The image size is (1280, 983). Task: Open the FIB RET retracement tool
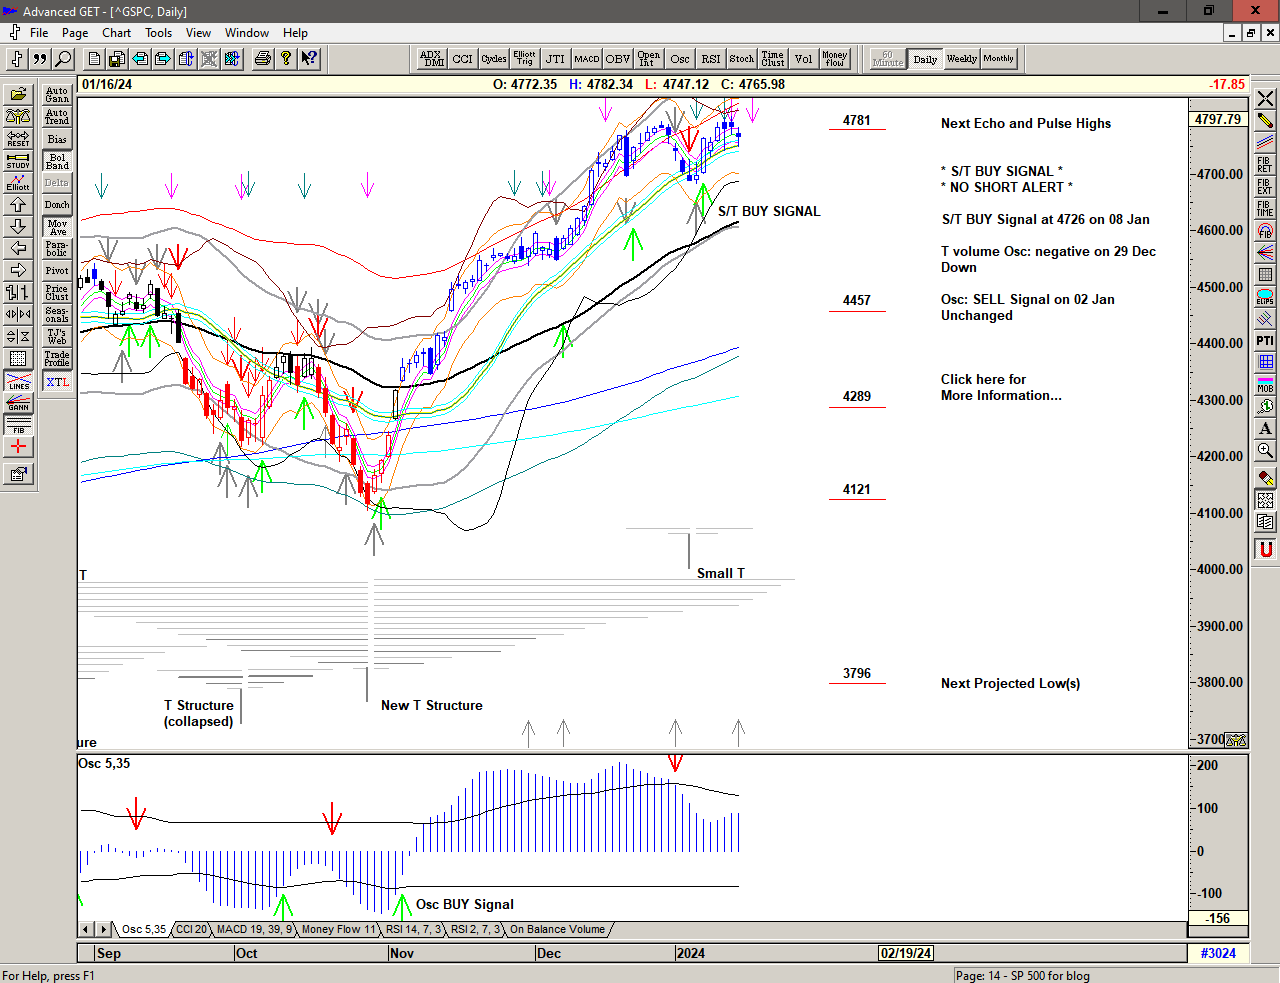[x=1265, y=164]
